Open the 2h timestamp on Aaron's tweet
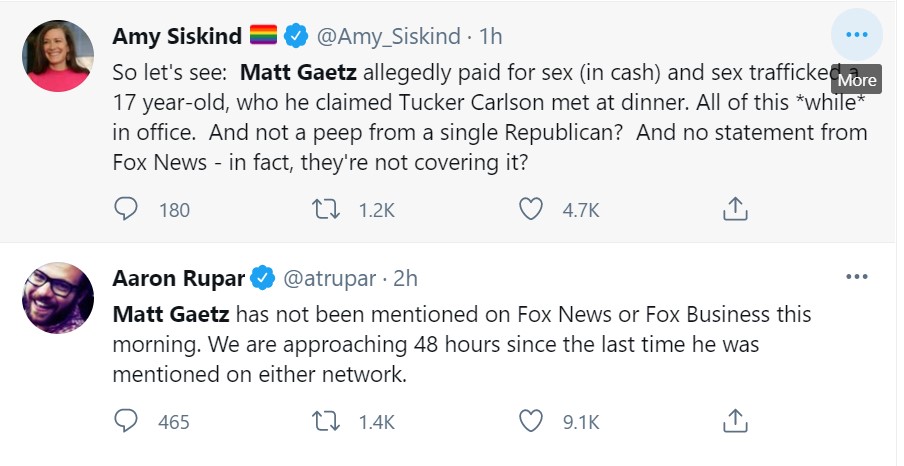 tap(406, 276)
